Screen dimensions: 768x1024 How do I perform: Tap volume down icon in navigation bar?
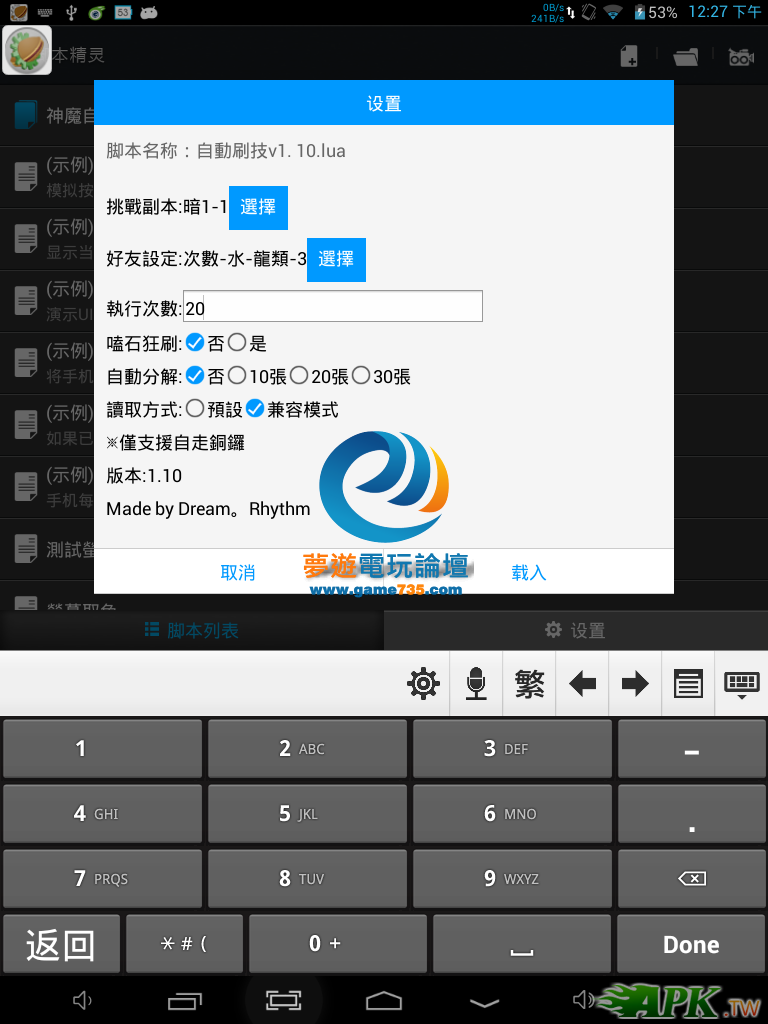tap(82, 1000)
